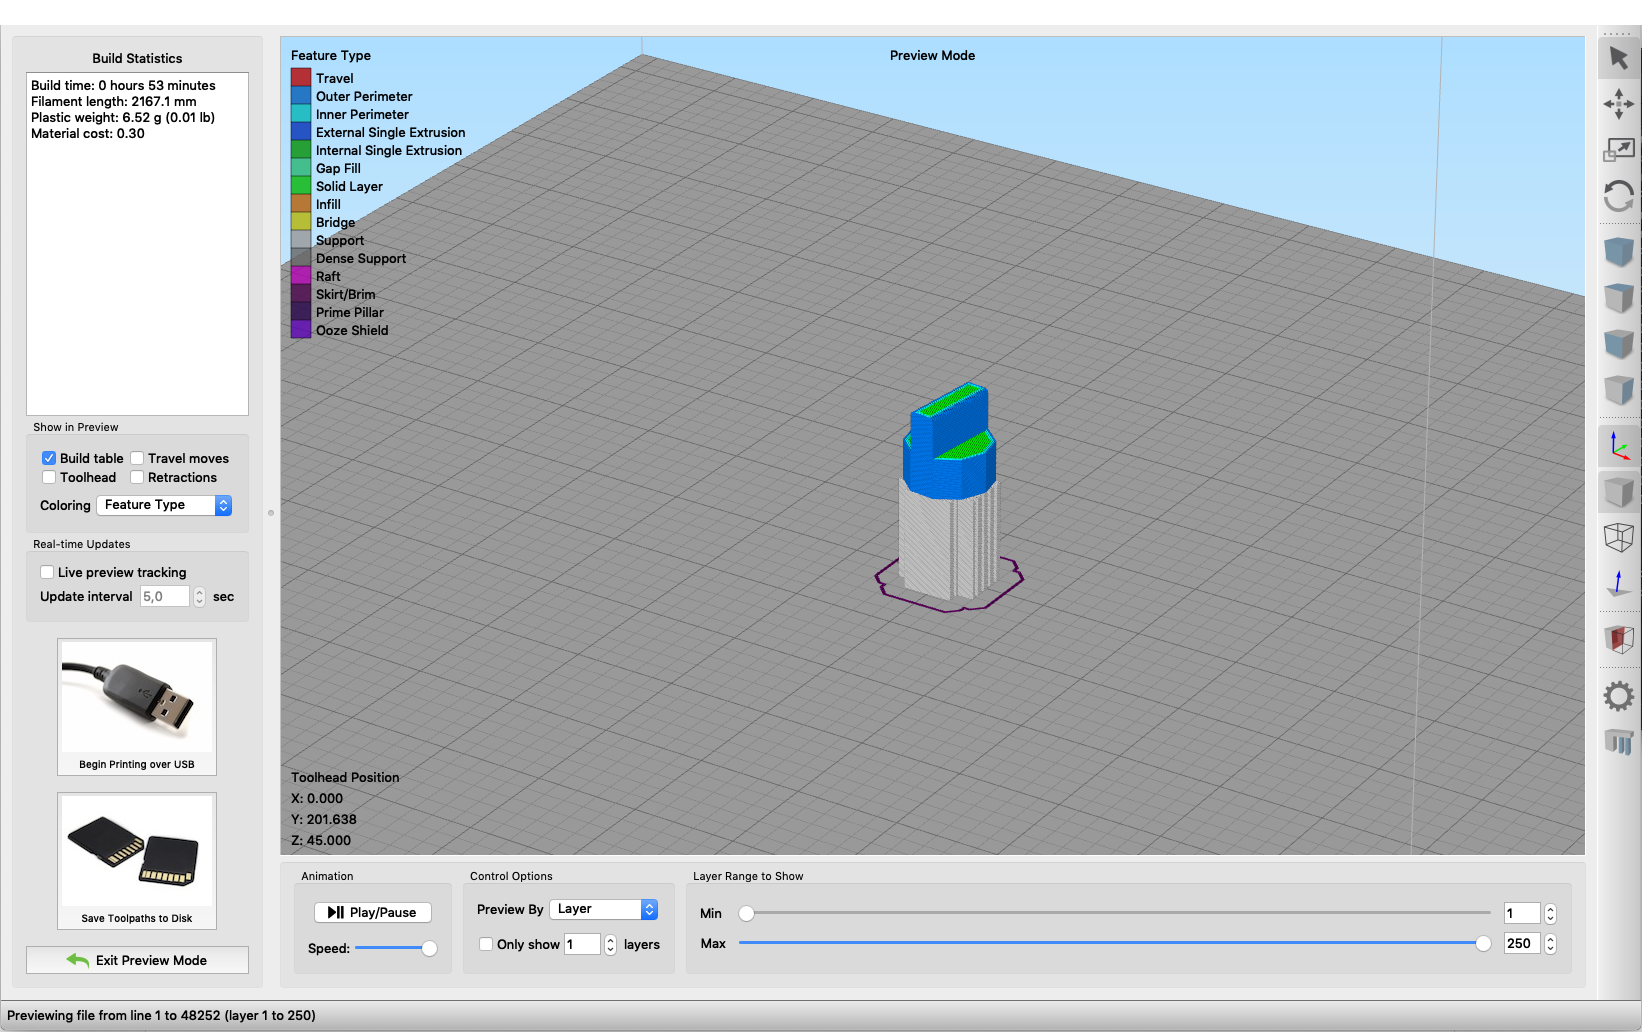The height and width of the screenshot is (1032, 1642).
Task: Click the Min layer number field
Action: click(1522, 913)
